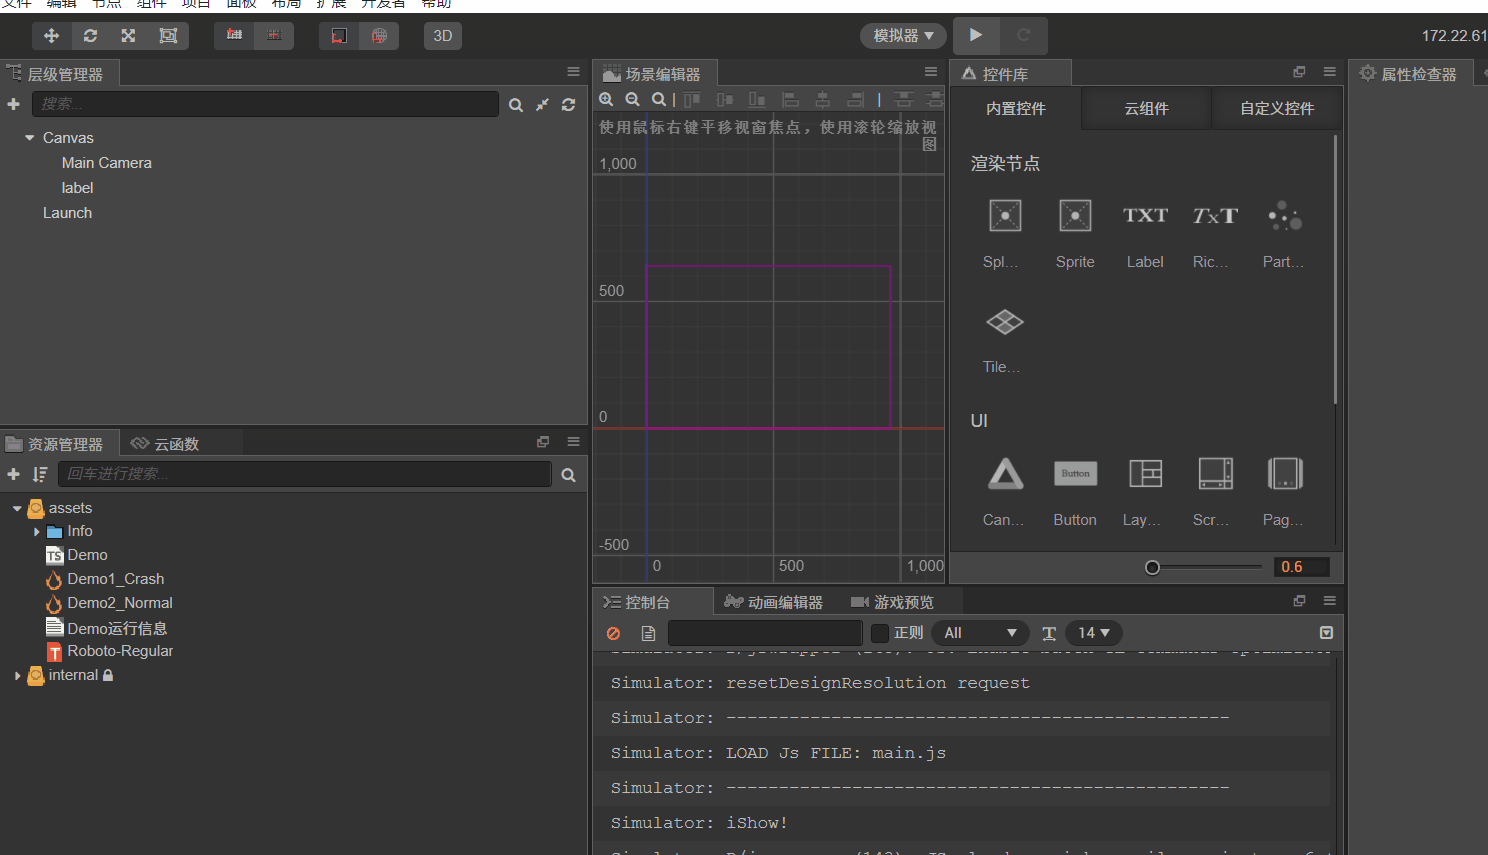Select the move transform tool
The image size is (1488, 855).
click(x=52, y=36)
